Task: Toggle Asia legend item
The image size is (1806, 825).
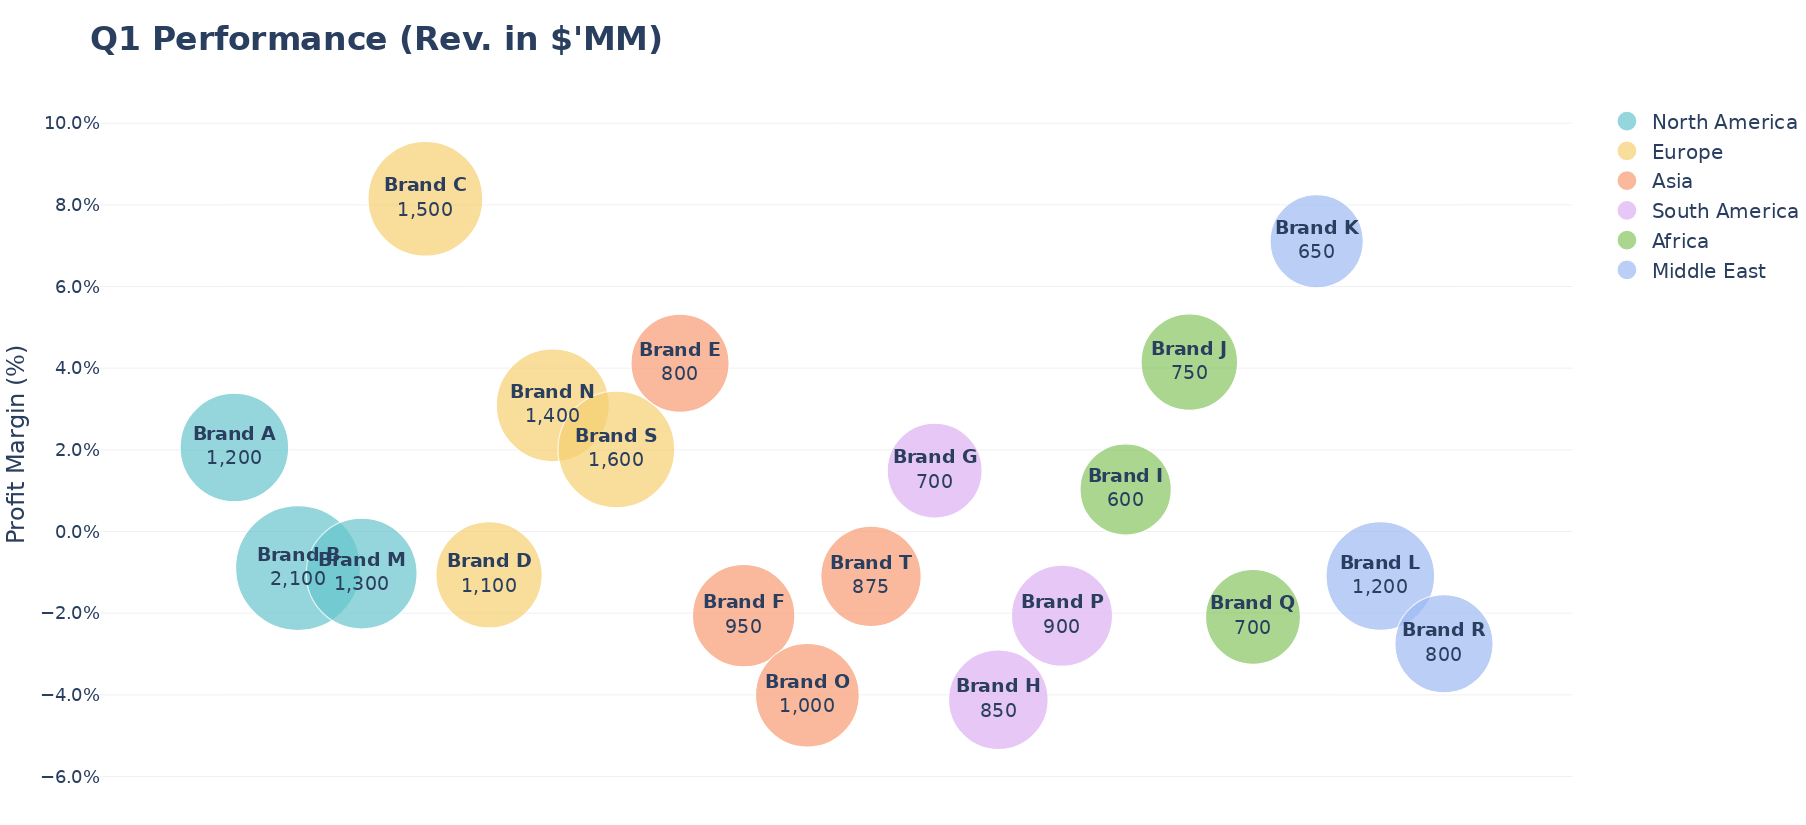Action: 1672,181
